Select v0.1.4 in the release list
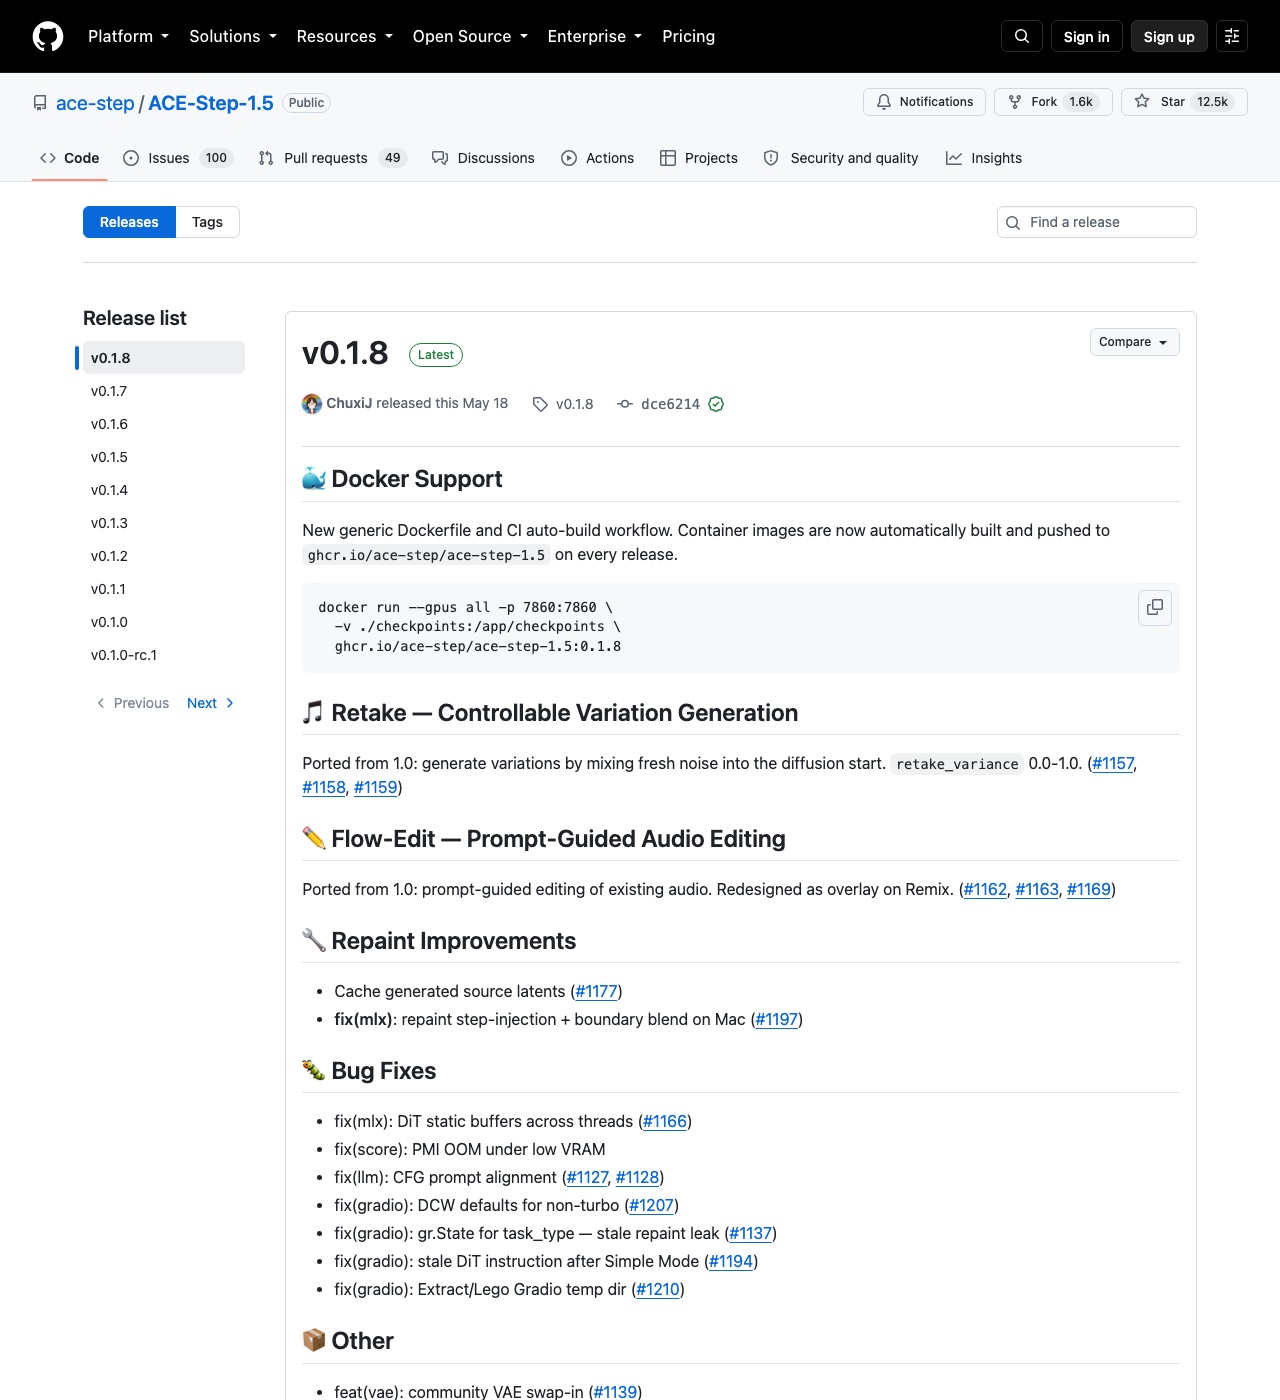This screenshot has width=1280, height=1400. pyautogui.click(x=163, y=490)
